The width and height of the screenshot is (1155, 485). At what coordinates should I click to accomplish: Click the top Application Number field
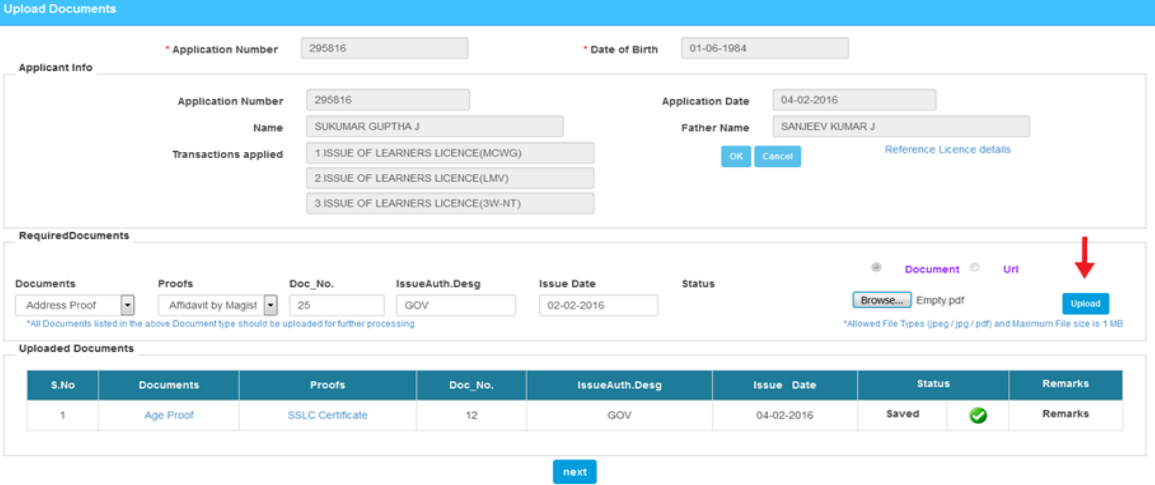point(384,48)
